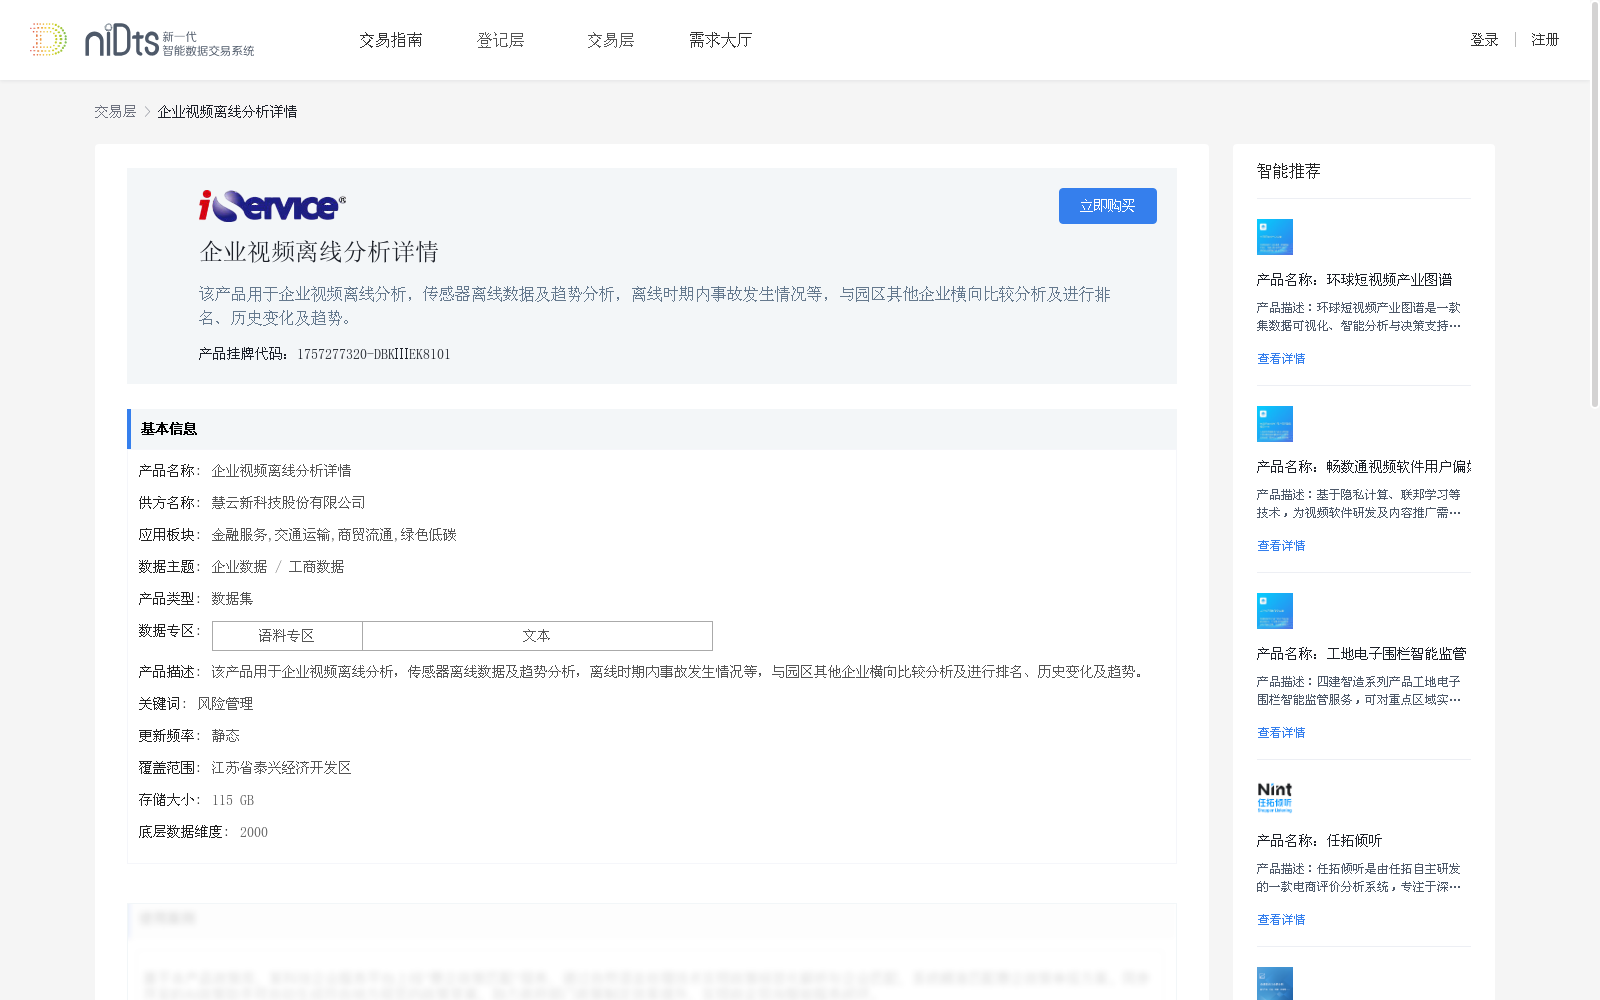The height and width of the screenshot is (1000, 1600).
Task: View details of 畅数通视频软件 product
Action: pyautogui.click(x=1281, y=546)
